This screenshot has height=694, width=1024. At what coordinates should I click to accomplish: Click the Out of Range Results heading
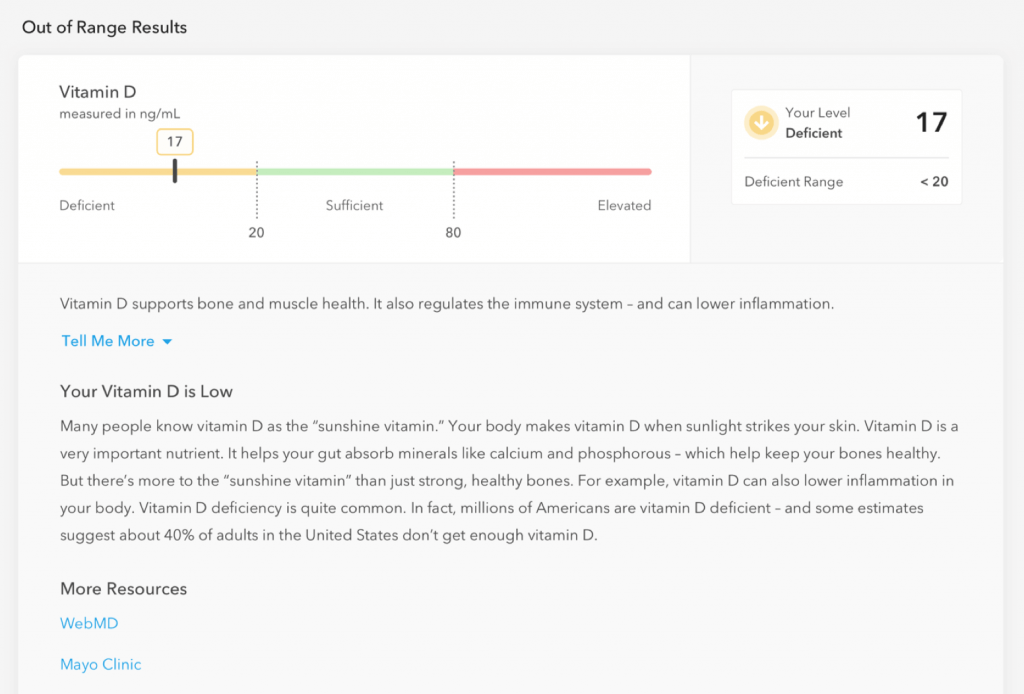(104, 27)
